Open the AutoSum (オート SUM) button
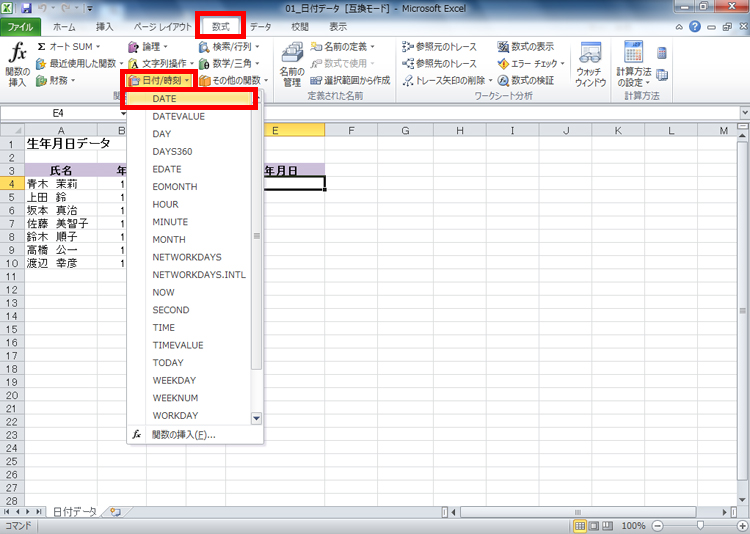Screen dimensions: 750x534 [x=69, y=46]
